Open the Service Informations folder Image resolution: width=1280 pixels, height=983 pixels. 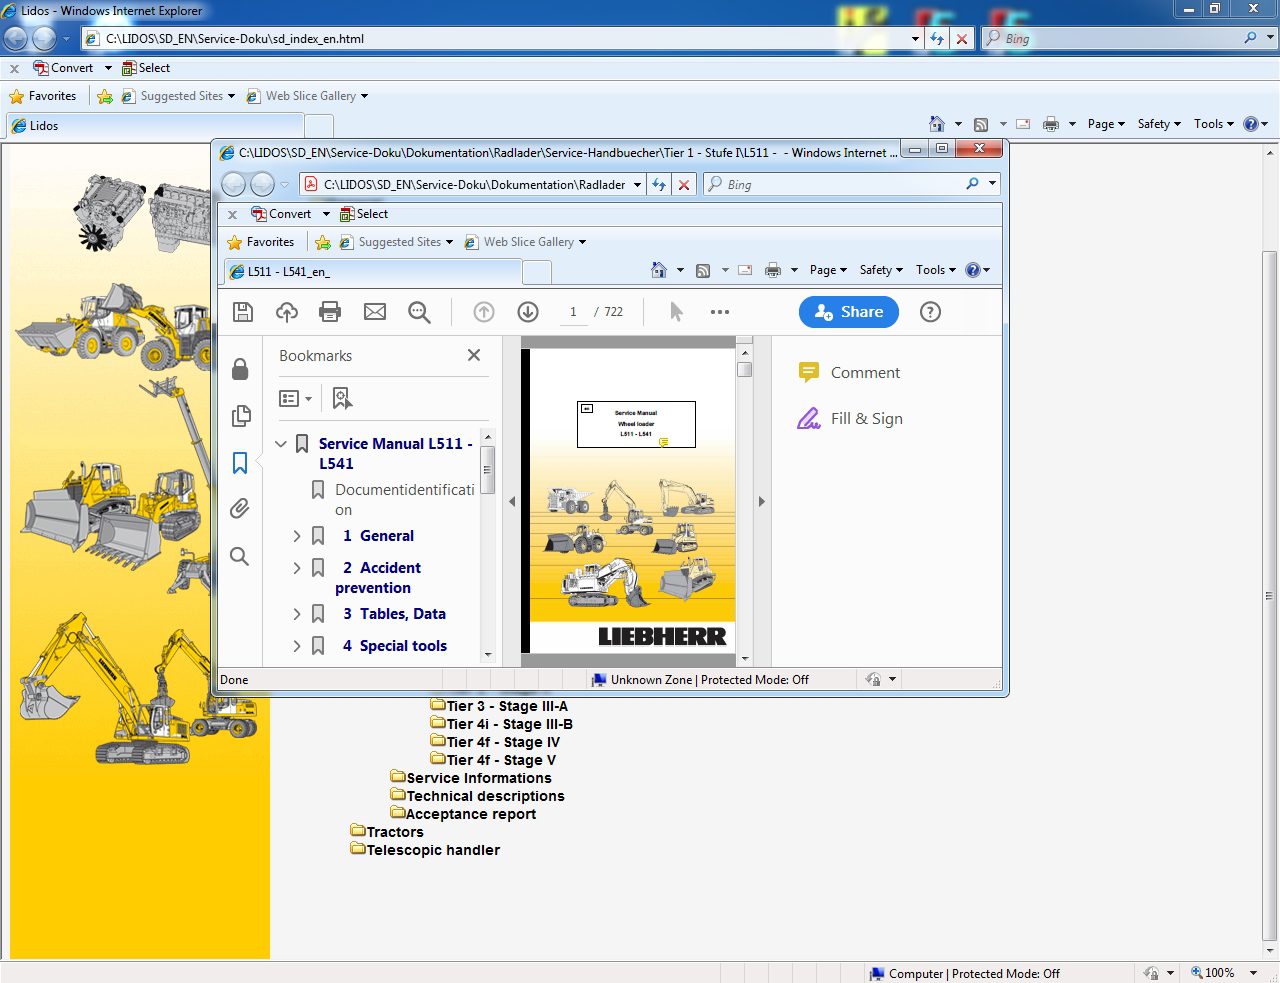pyautogui.click(x=471, y=778)
